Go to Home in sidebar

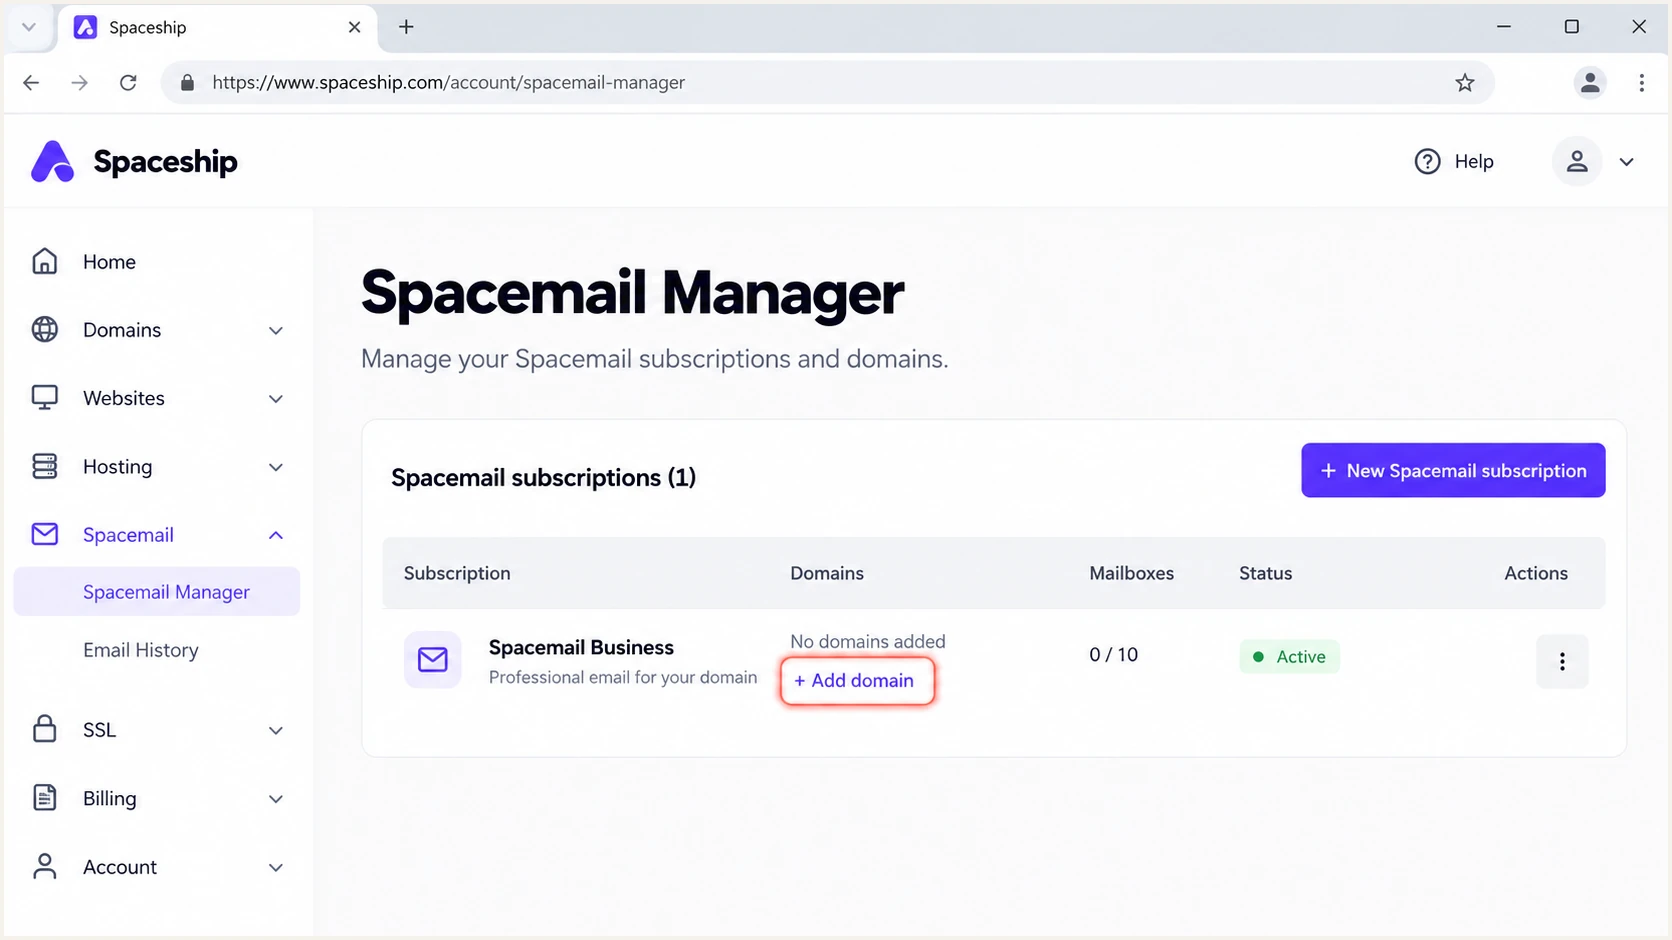tap(109, 261)
